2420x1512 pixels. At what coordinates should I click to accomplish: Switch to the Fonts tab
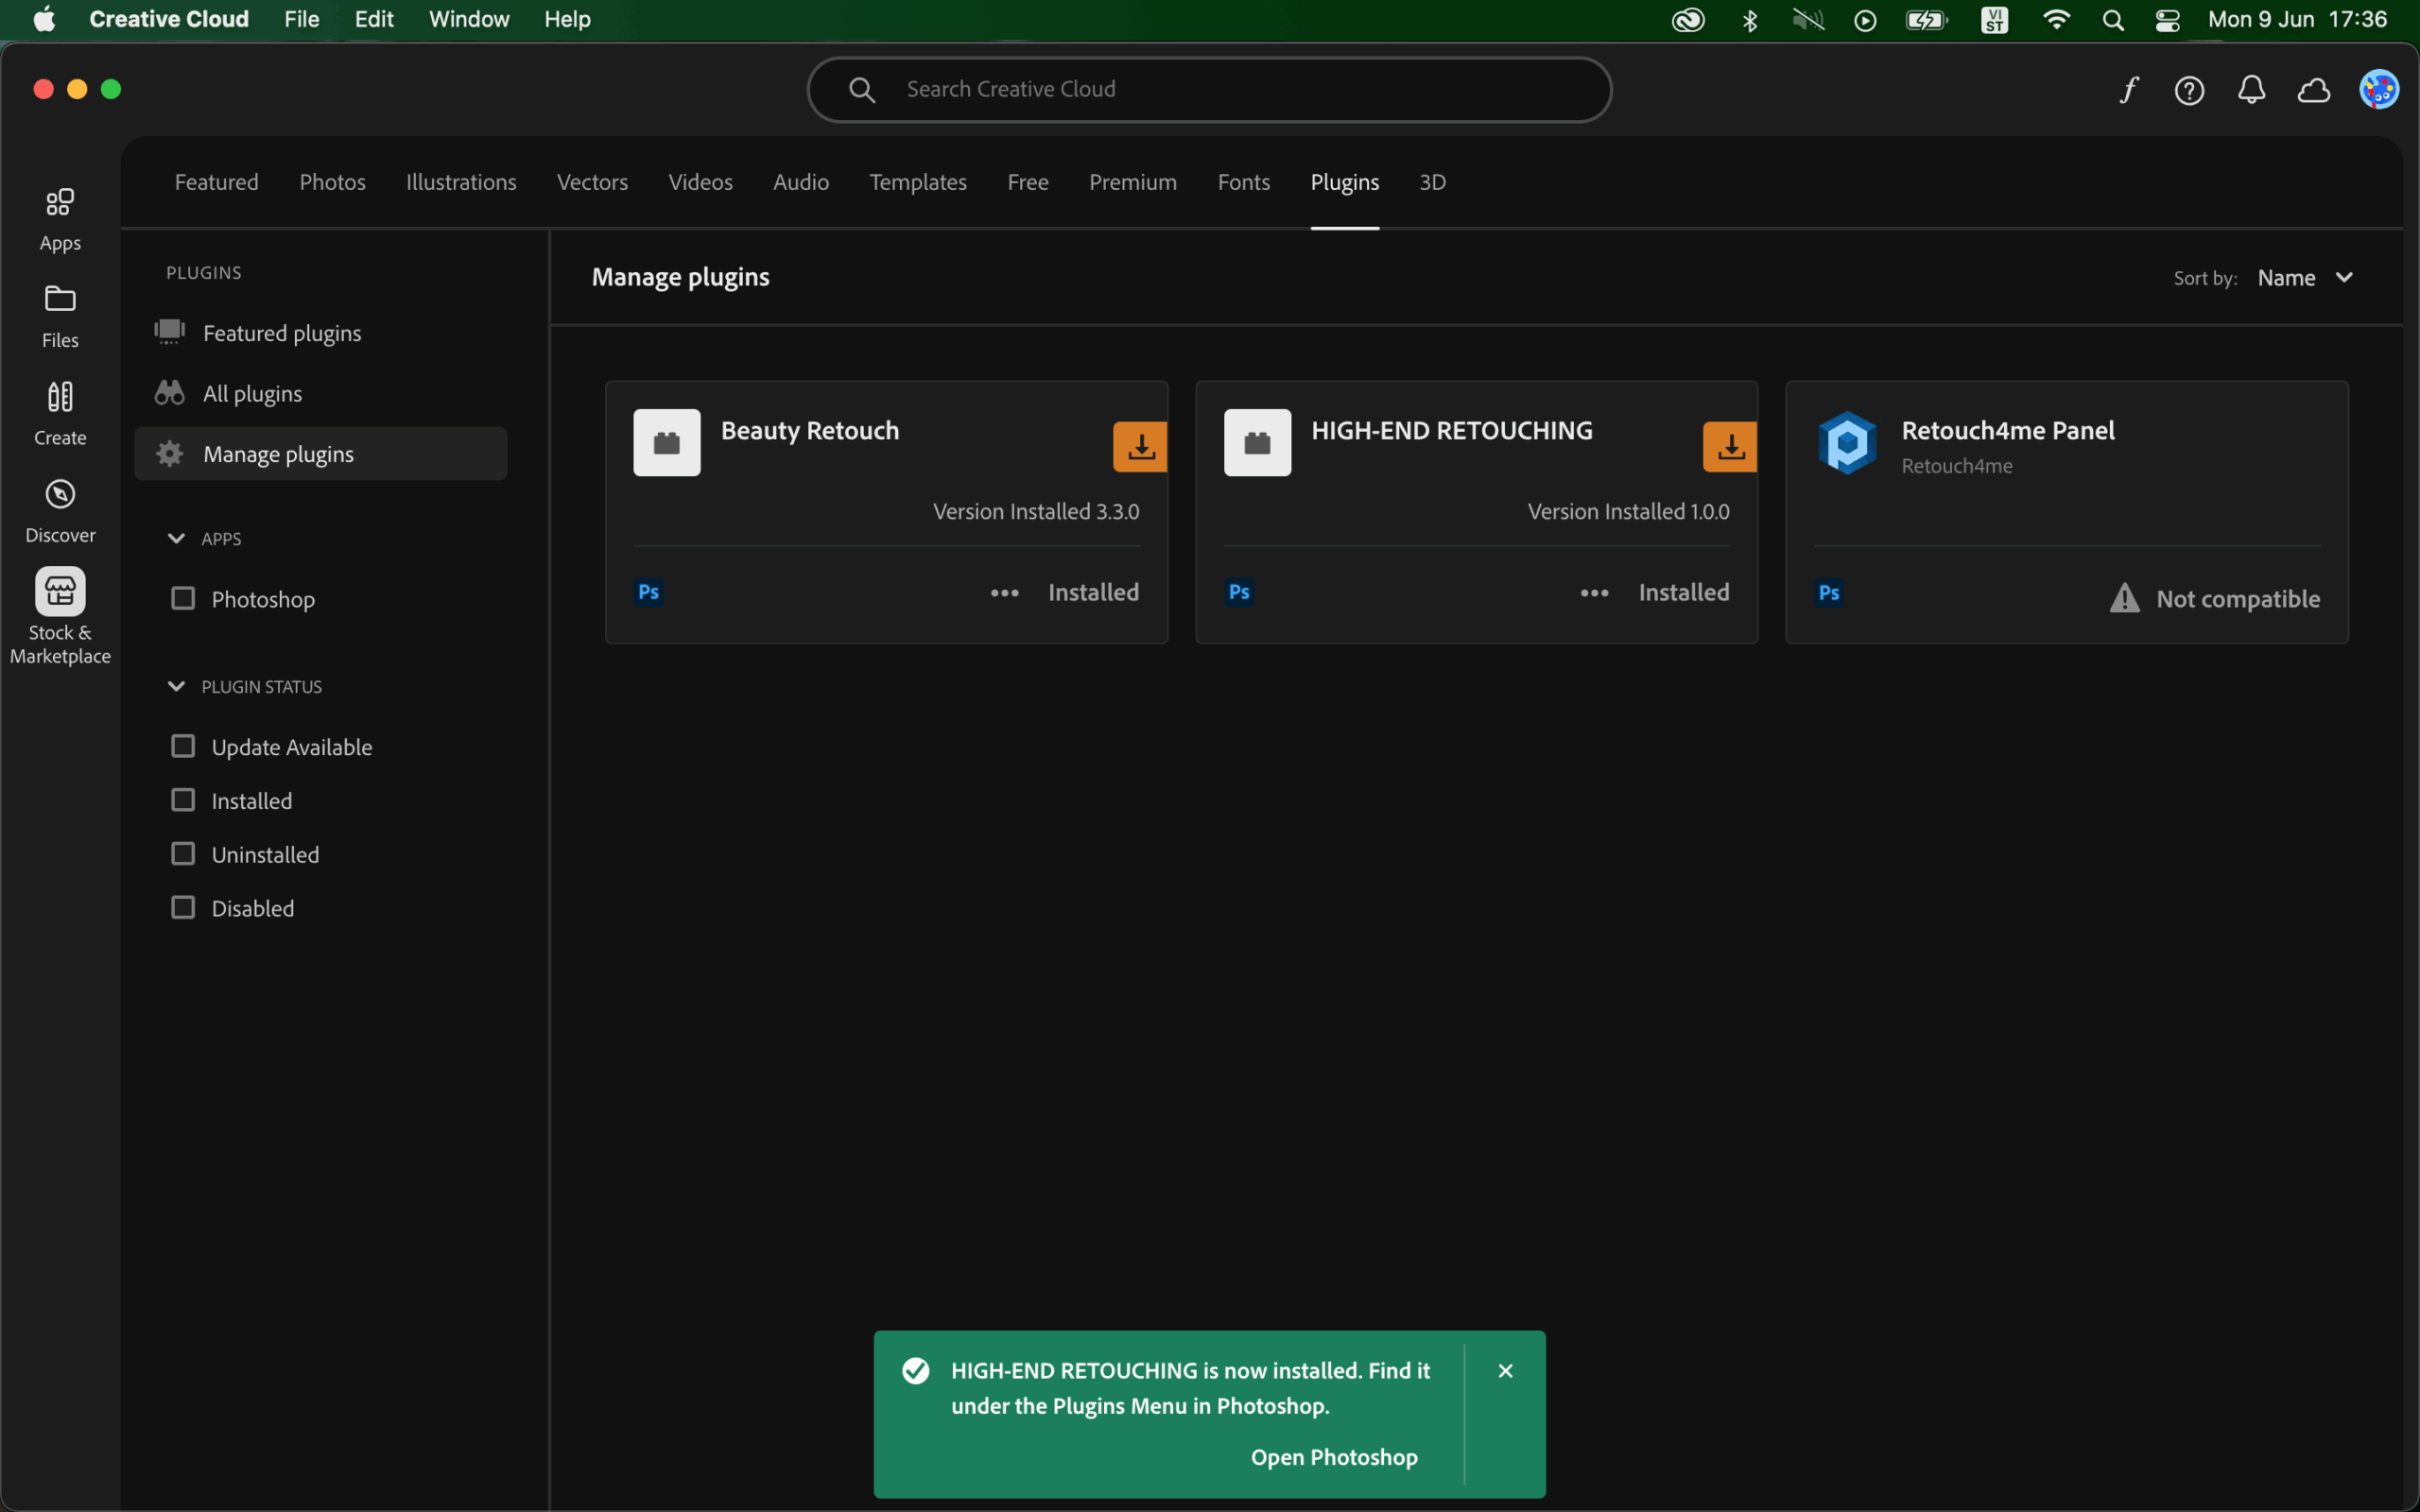pos(1244,182)
